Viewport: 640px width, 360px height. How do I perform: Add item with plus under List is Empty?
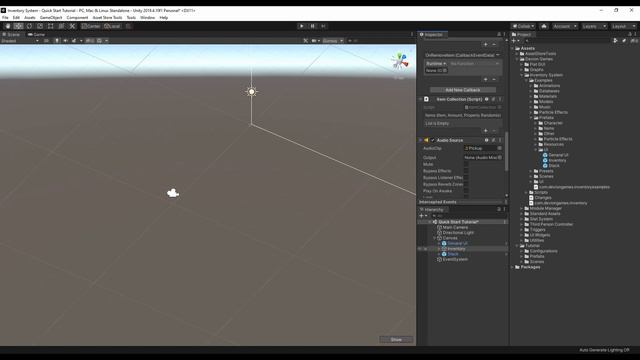pos(486,131)
